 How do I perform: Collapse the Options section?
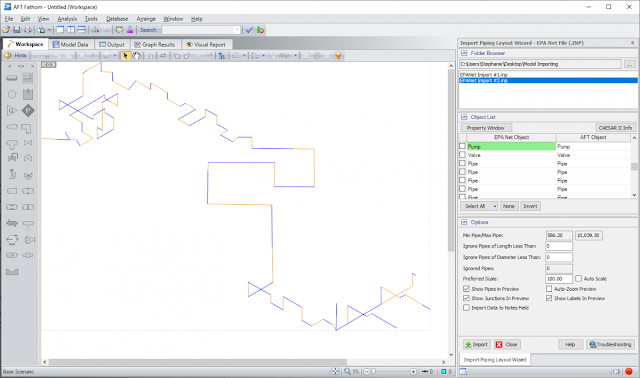click(x=464, y=222)
